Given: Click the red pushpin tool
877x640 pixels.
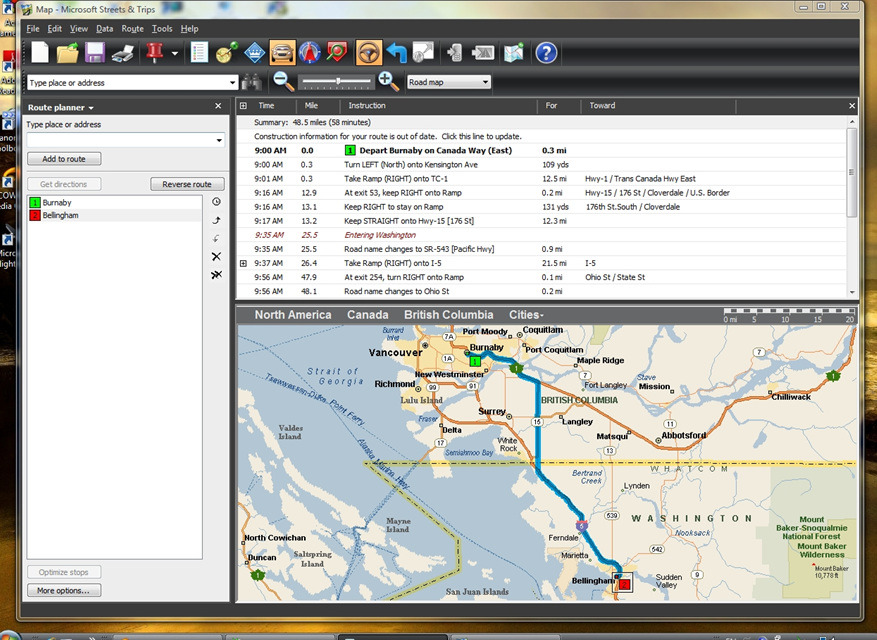Looking at the screenshot, I should (154, 52).
